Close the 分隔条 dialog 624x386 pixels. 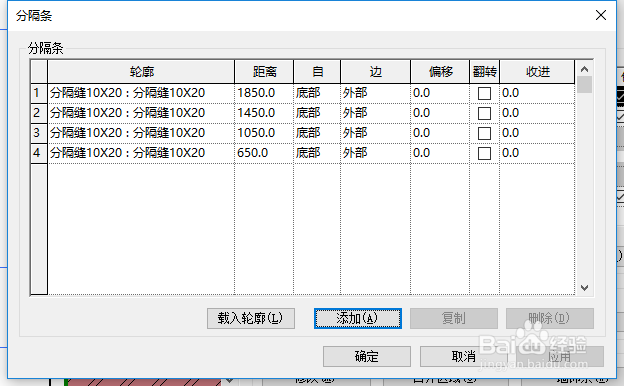(601, 15)
